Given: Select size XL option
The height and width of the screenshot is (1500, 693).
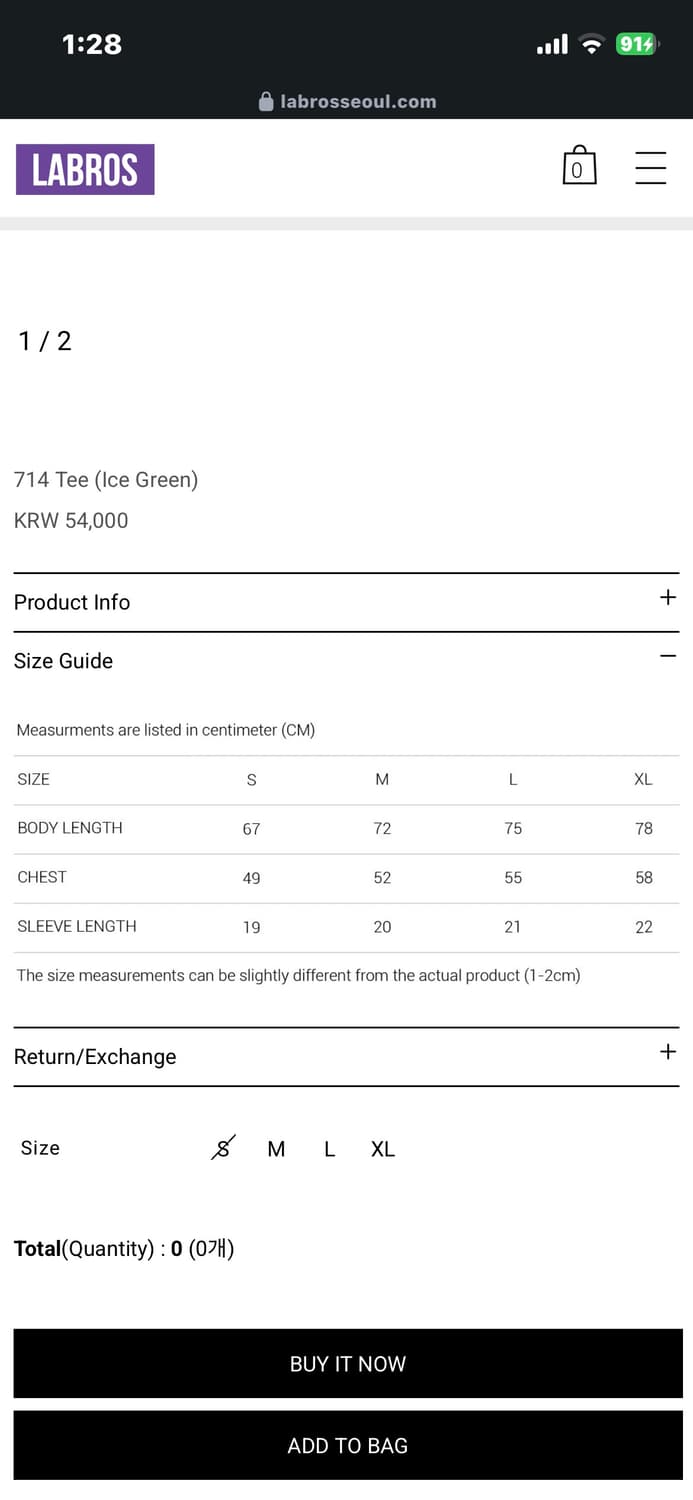Looking at the screenshot, I should (x=383, y=1149).
